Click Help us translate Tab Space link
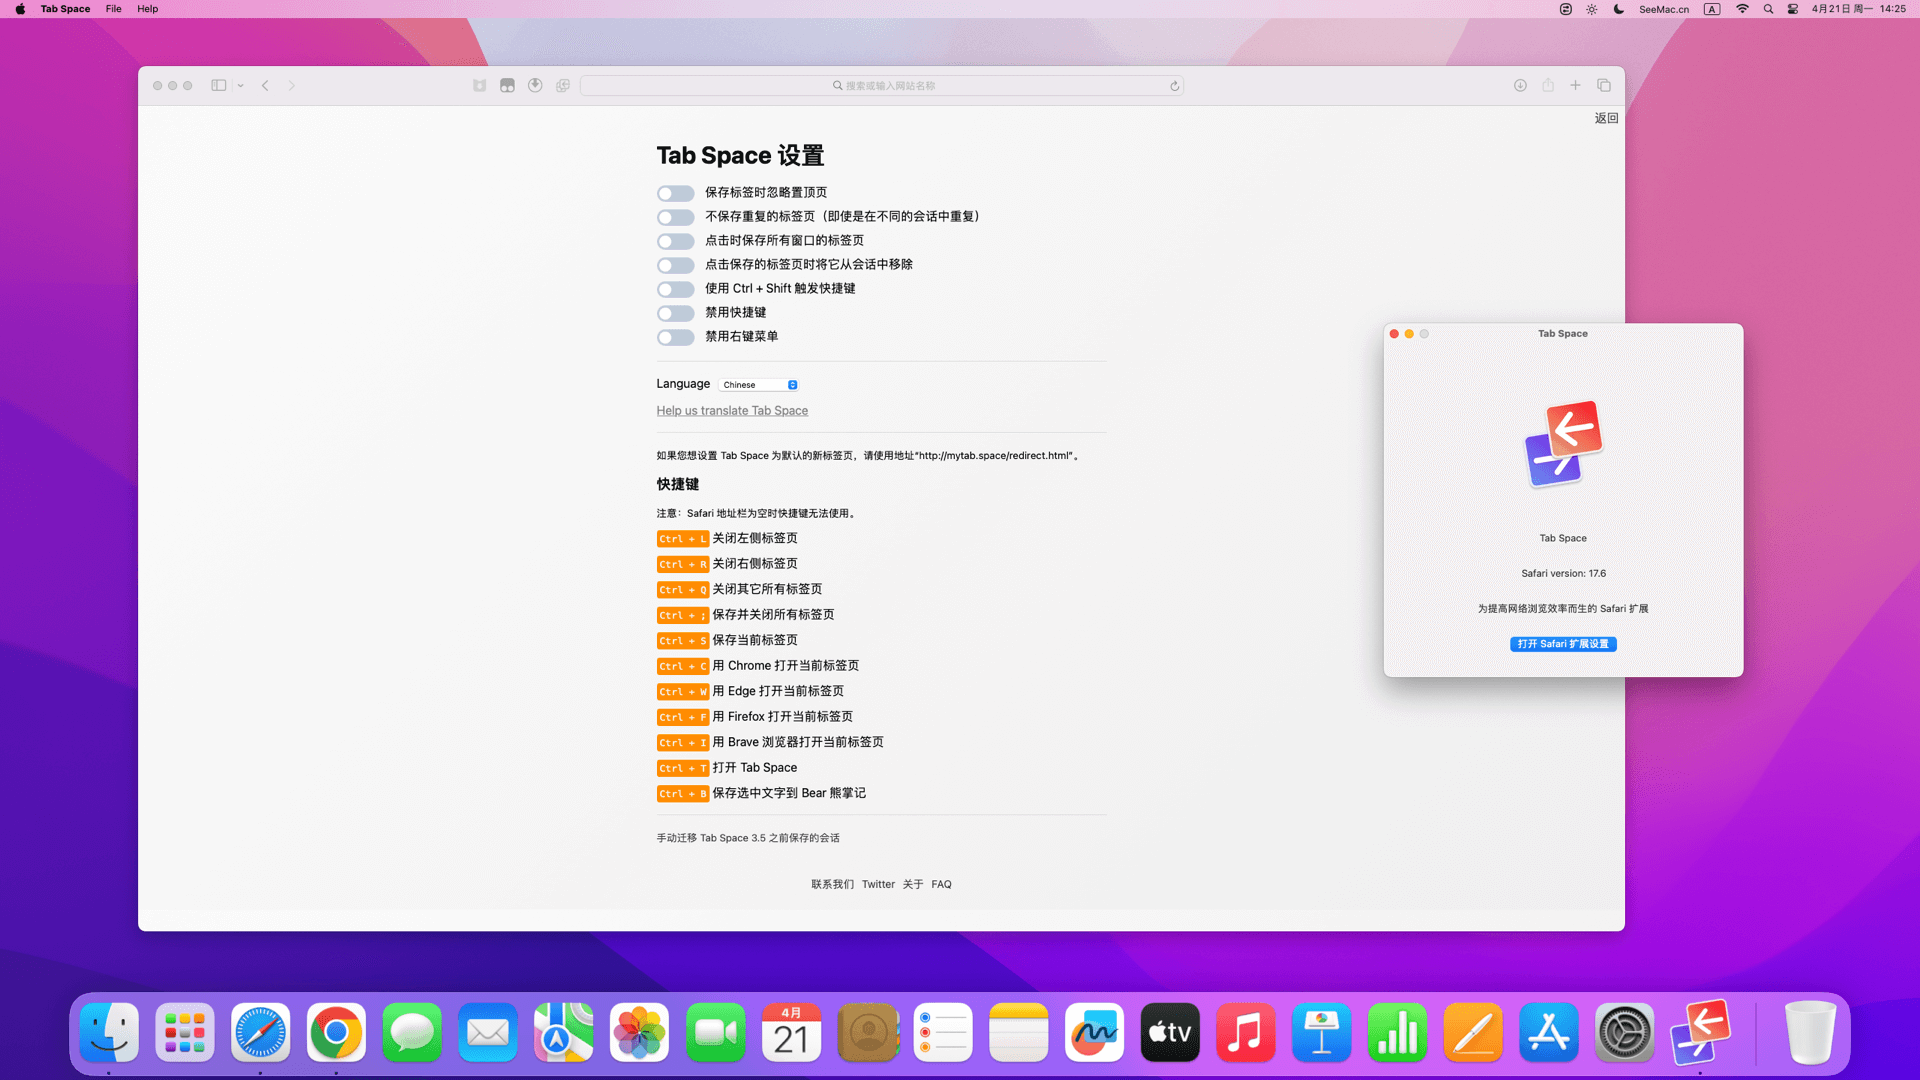The width and height of the screenshot is (1920, 1080). point(732,411)
